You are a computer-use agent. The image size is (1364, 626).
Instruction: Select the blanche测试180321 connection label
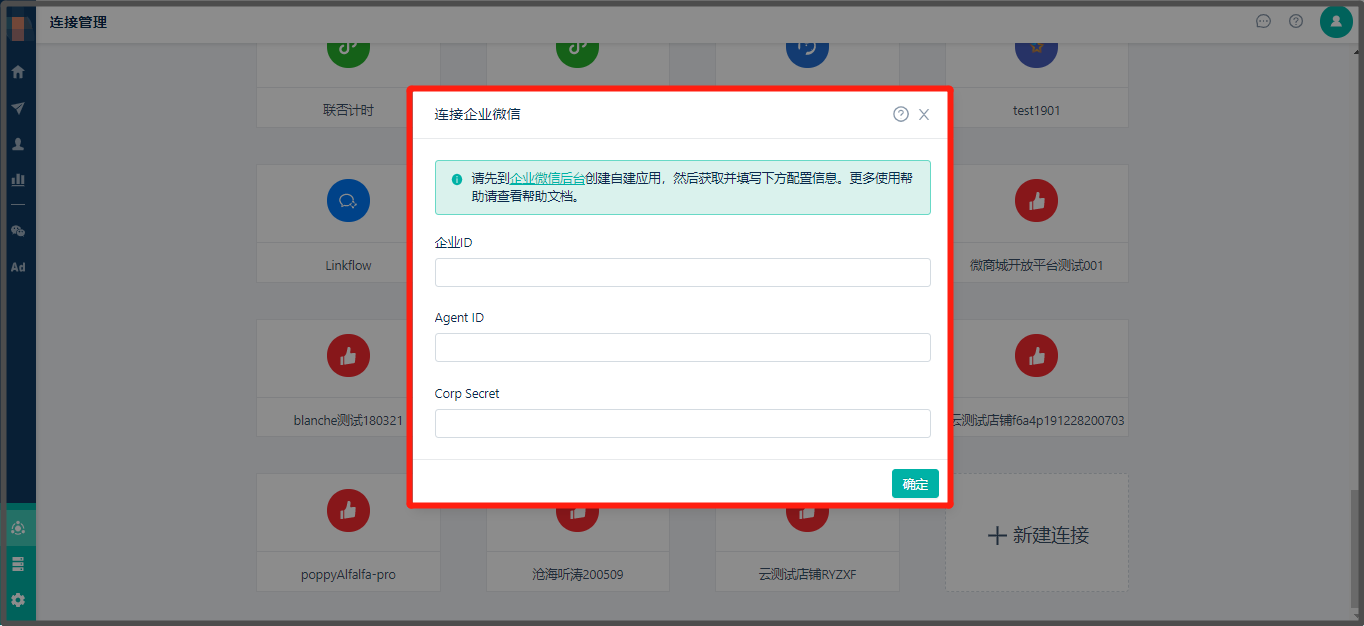tap(348, 421)
